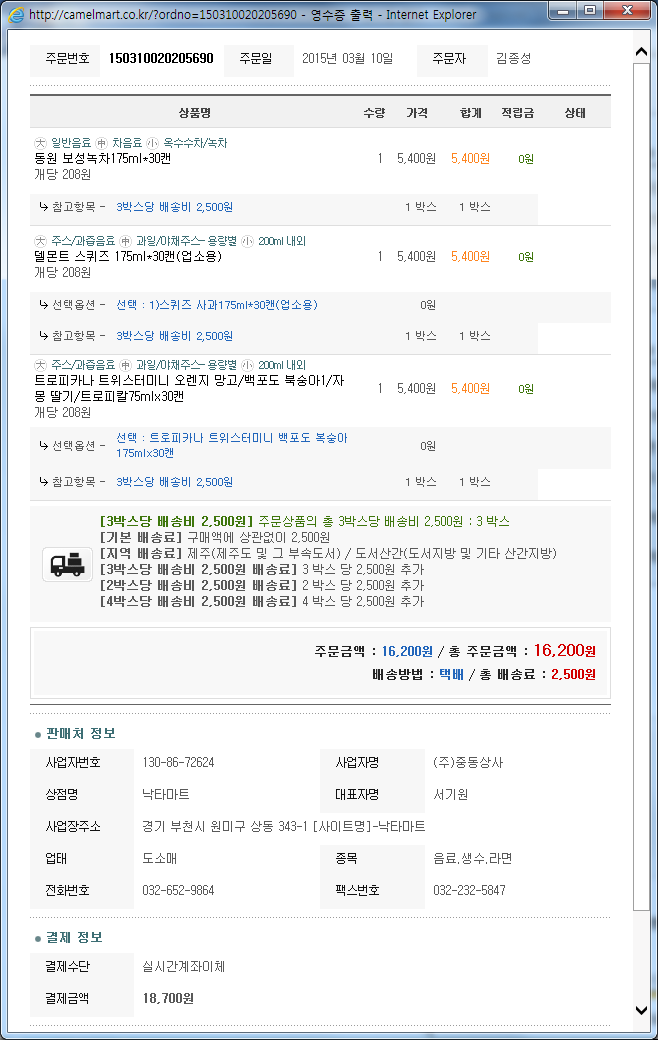Click order date 2015년 03월 10일

(348, 58)
